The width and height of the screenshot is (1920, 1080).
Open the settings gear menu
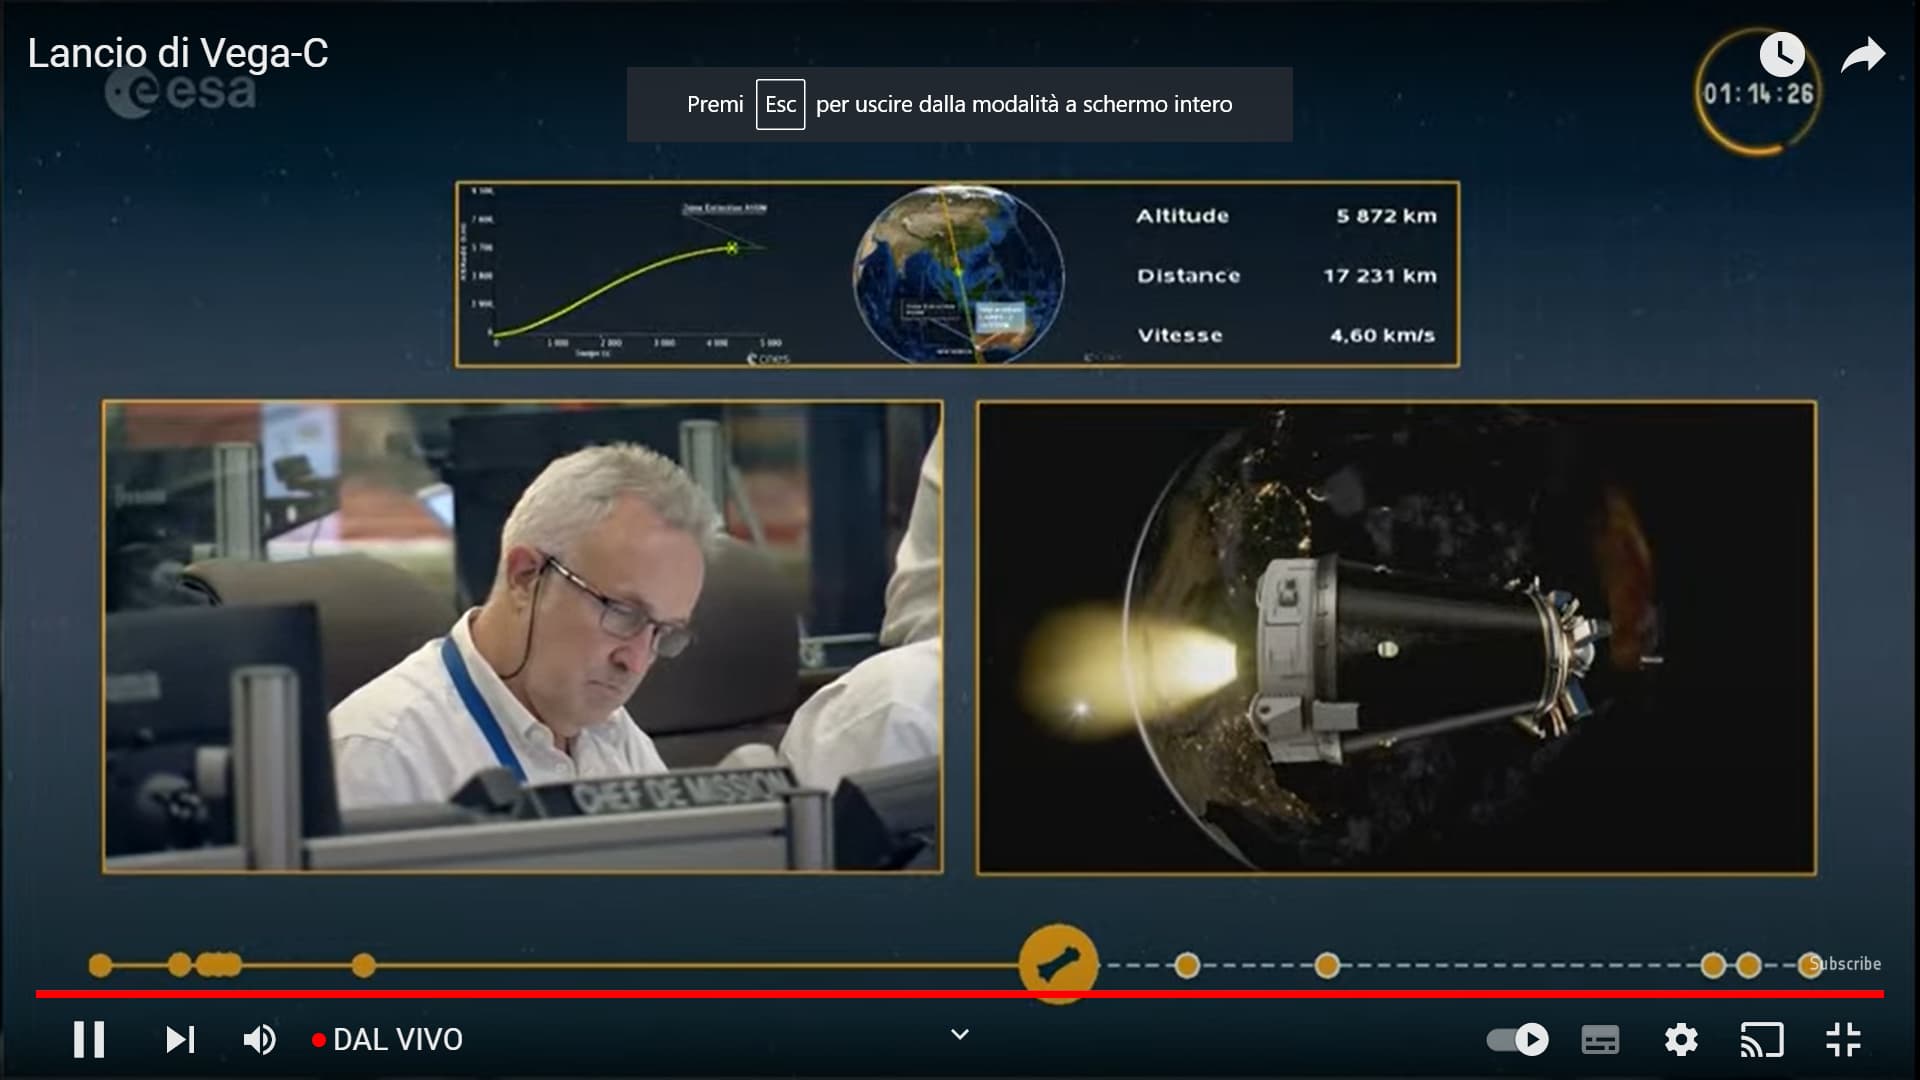(x=1681, y=1039)
